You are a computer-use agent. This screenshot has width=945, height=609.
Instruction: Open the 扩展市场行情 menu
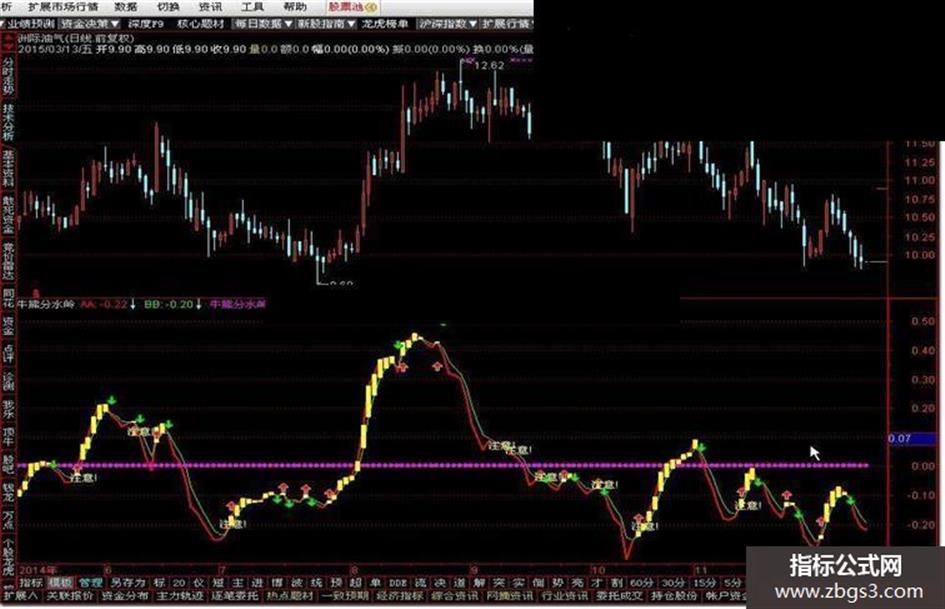tap(63, 7)
